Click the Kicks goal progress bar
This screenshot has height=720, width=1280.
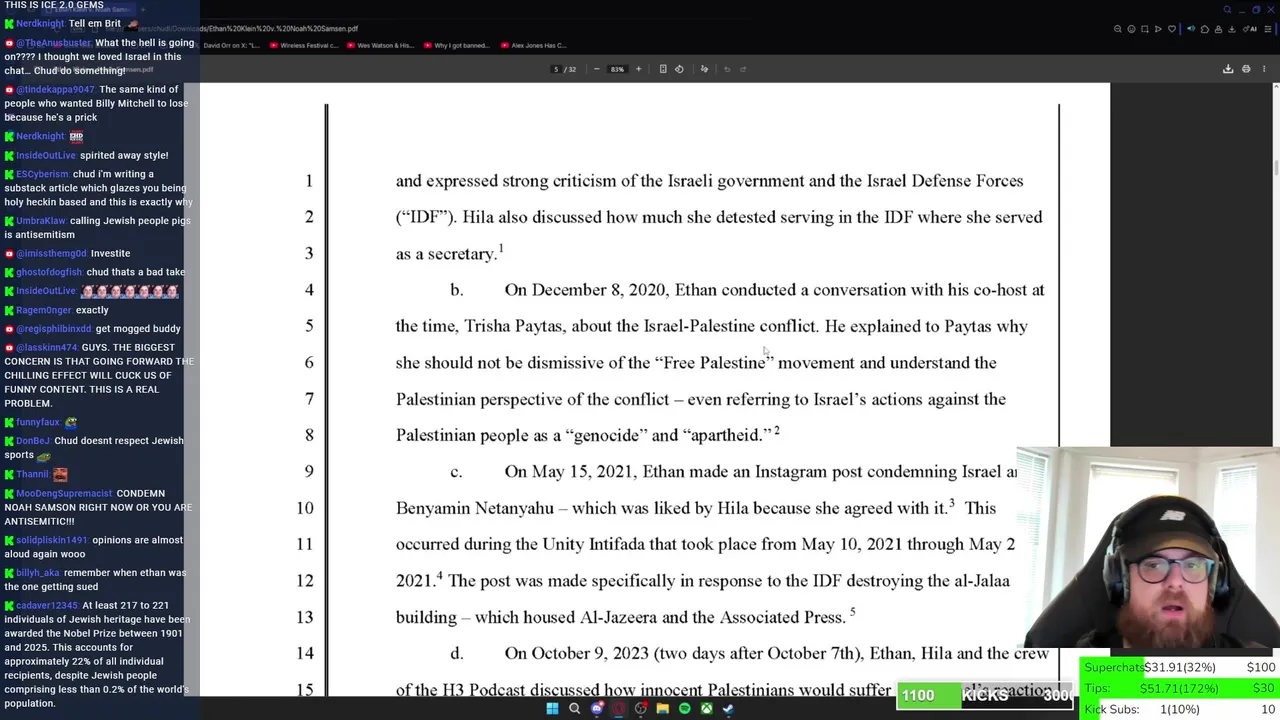click(x=986, y=695)
